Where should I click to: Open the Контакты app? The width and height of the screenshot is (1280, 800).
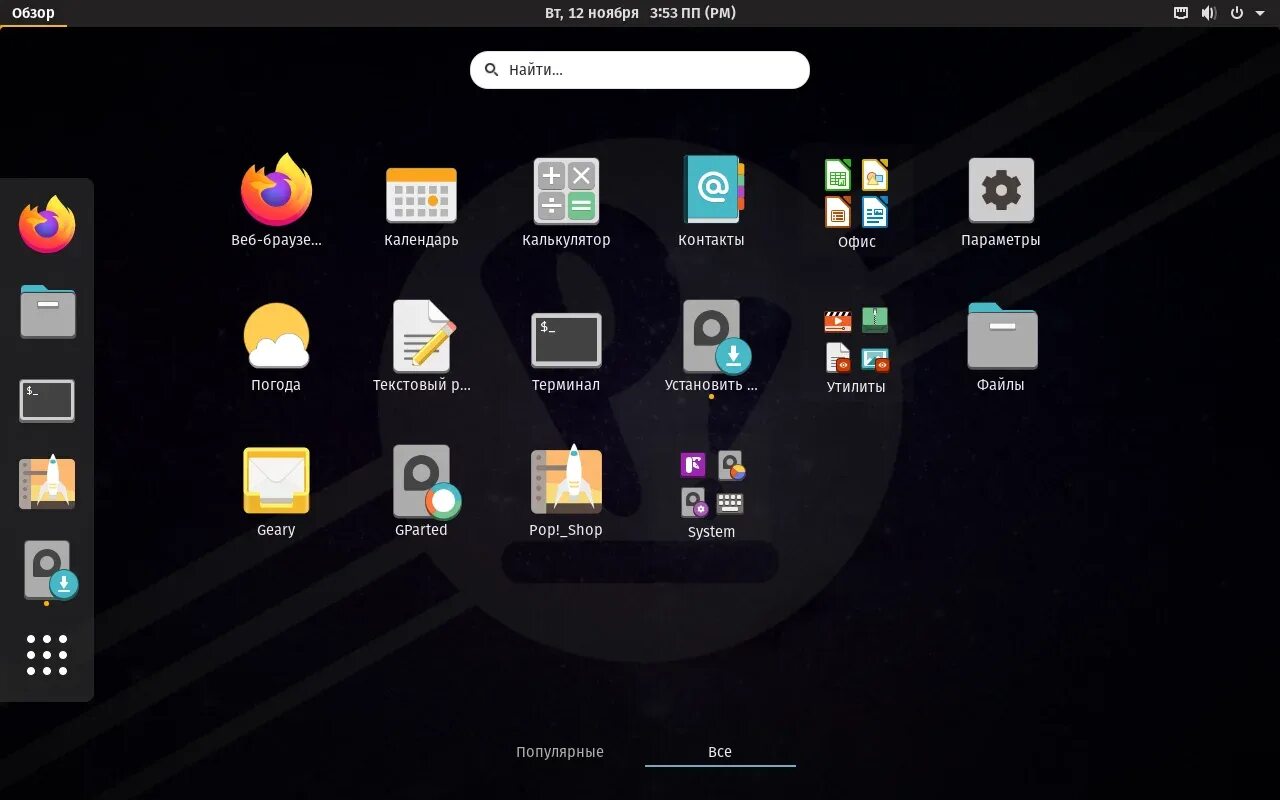711,200
